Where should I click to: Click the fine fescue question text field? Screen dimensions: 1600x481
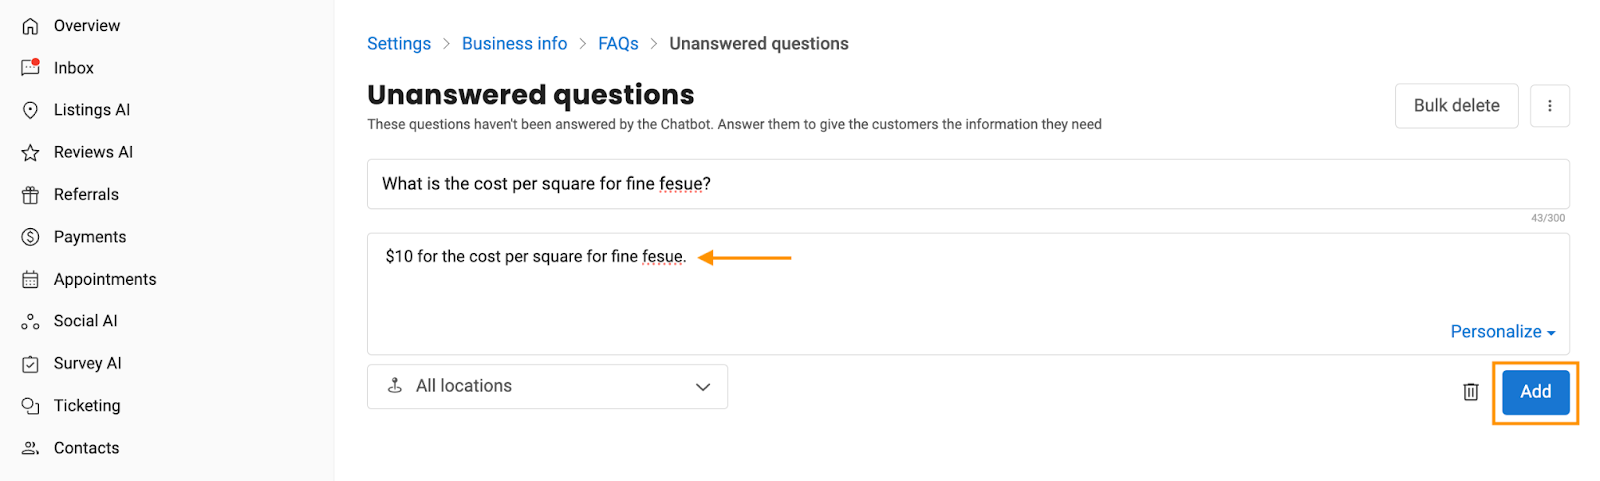coord(968,184)
